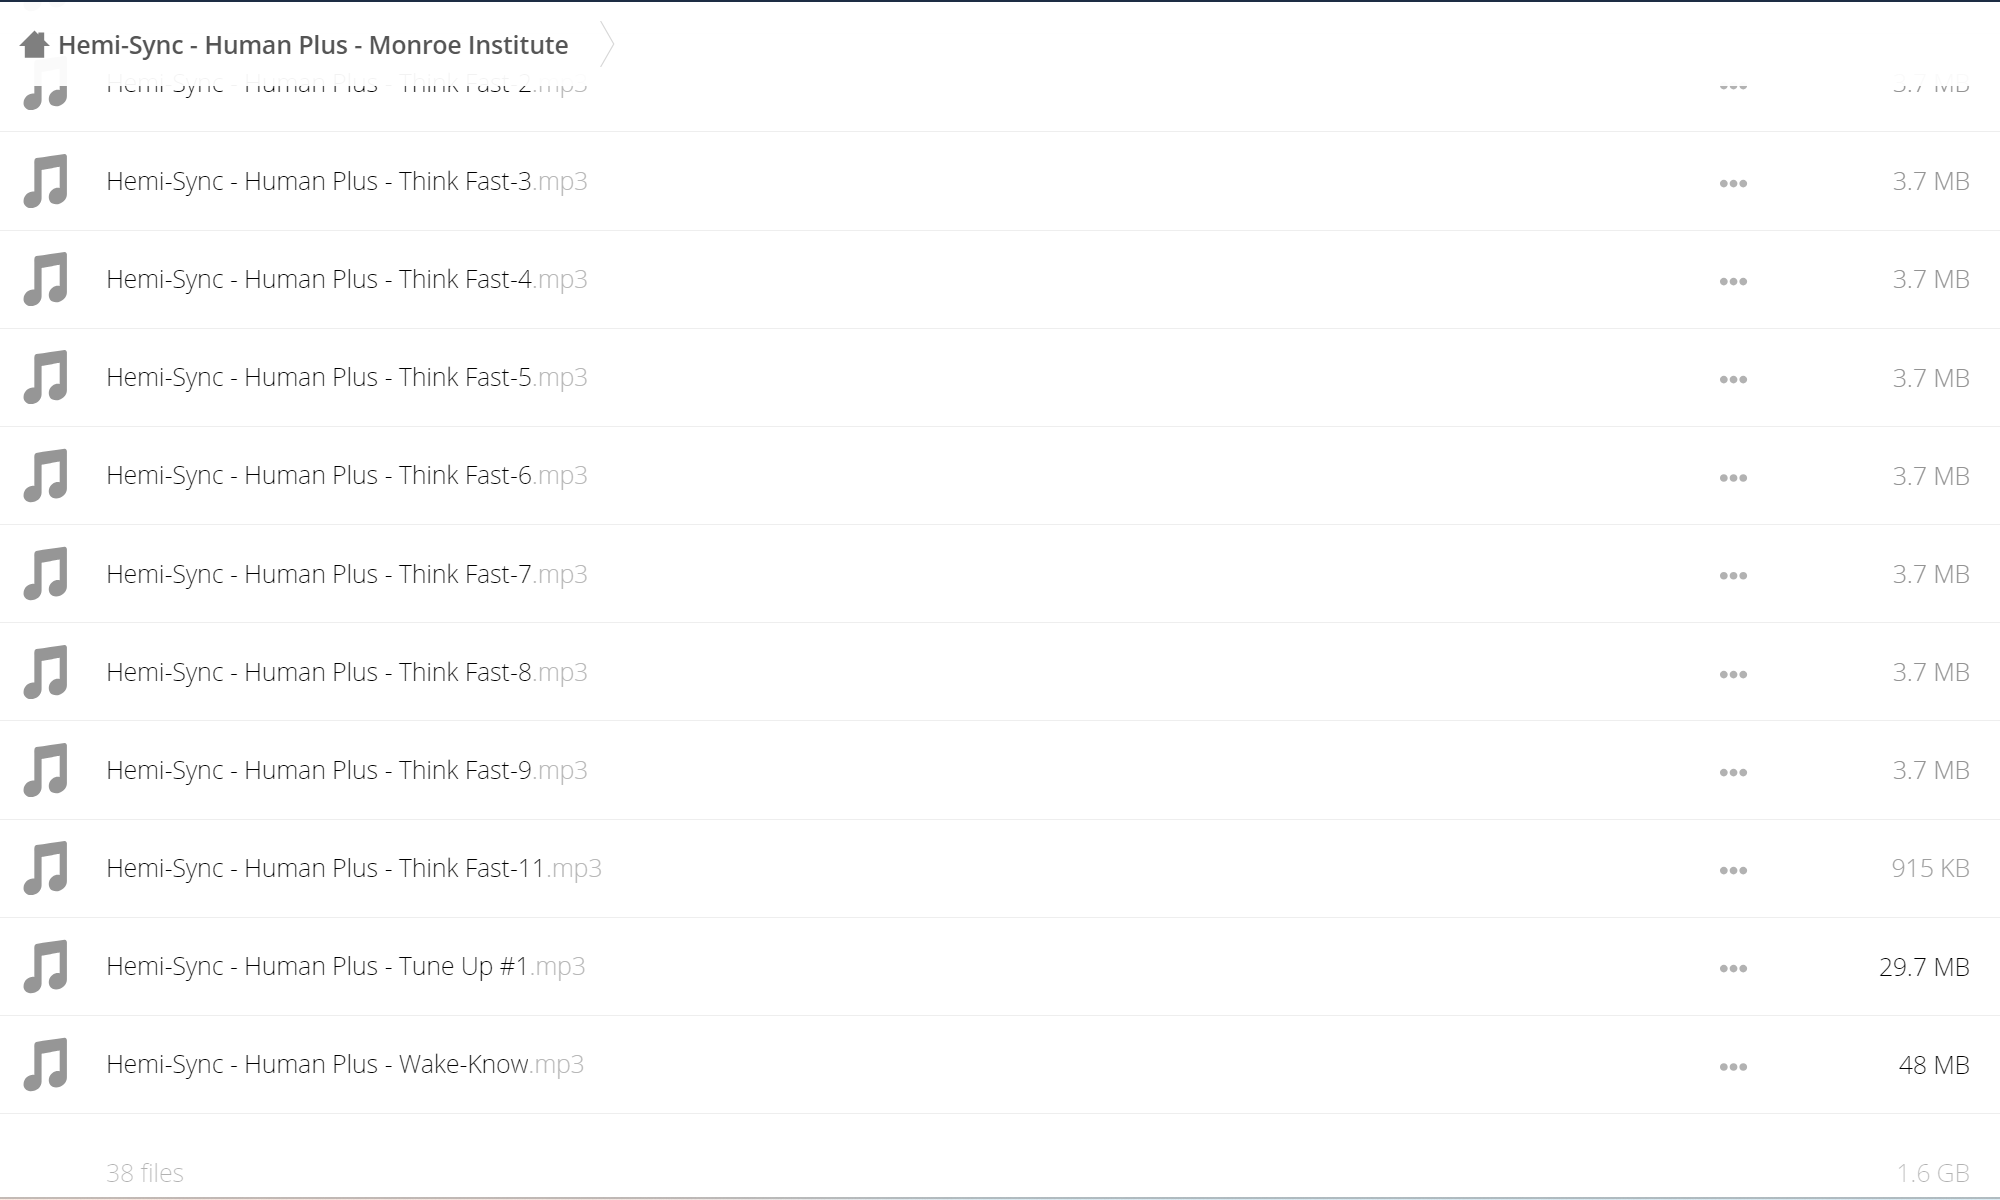
Task: Open more actions for Think Fast-11.mp3
Action: (x=1733, y=870)
